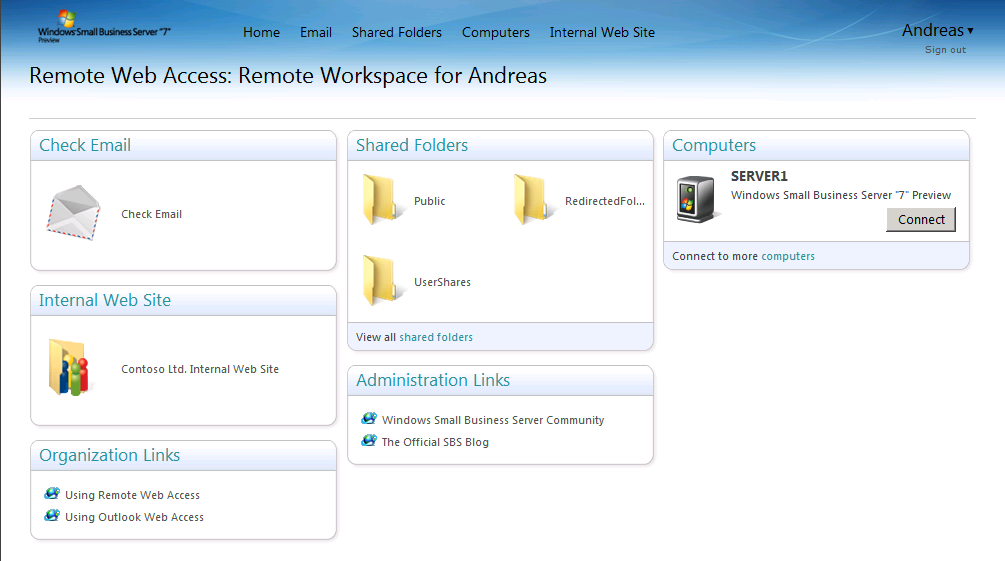Image resolution: width=1005 pixels, height=561 pixels.
Task: Click the SERVER1 computer icon
Action: 696,199
